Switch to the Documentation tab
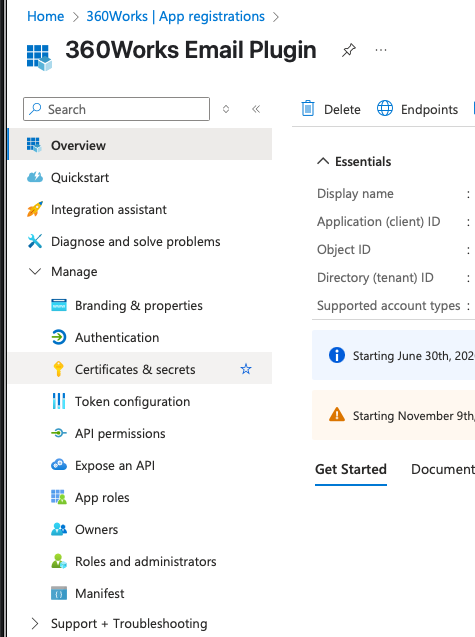Image resolution: width=475 pixels, height=637 pixels. pyautogui.click(x=443, y=469)
